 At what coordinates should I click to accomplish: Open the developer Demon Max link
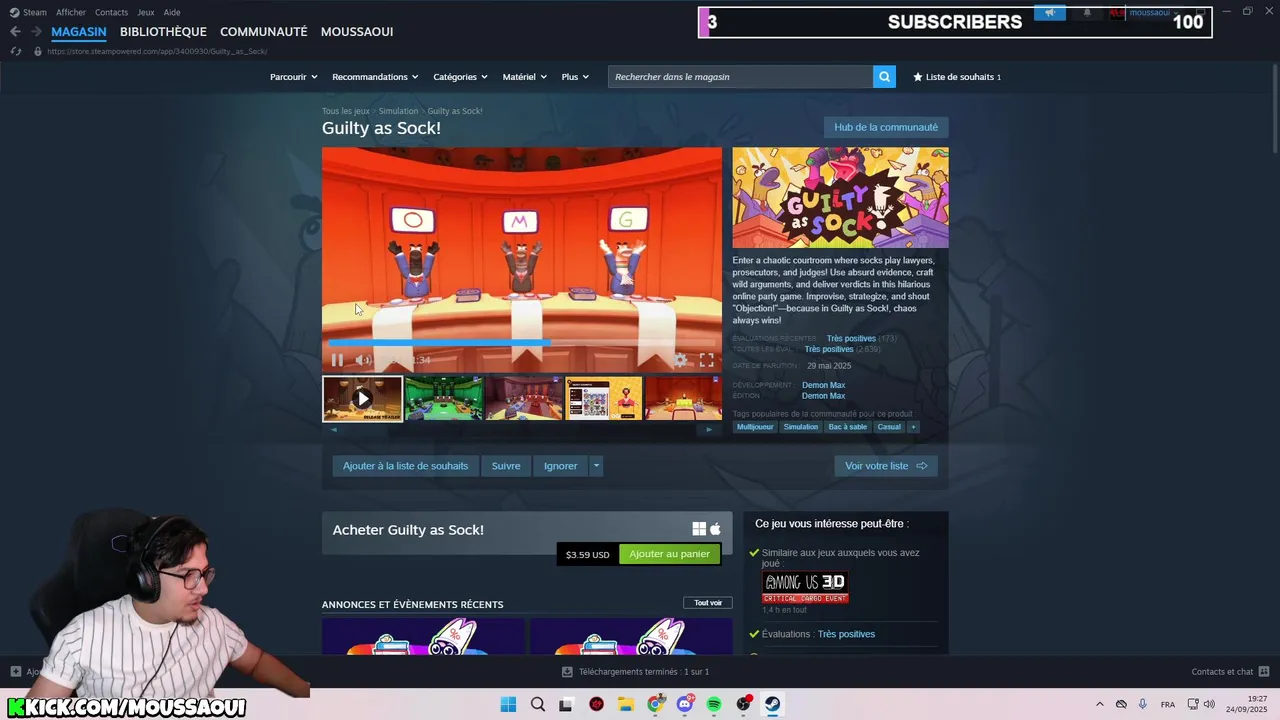pos(823,385)
